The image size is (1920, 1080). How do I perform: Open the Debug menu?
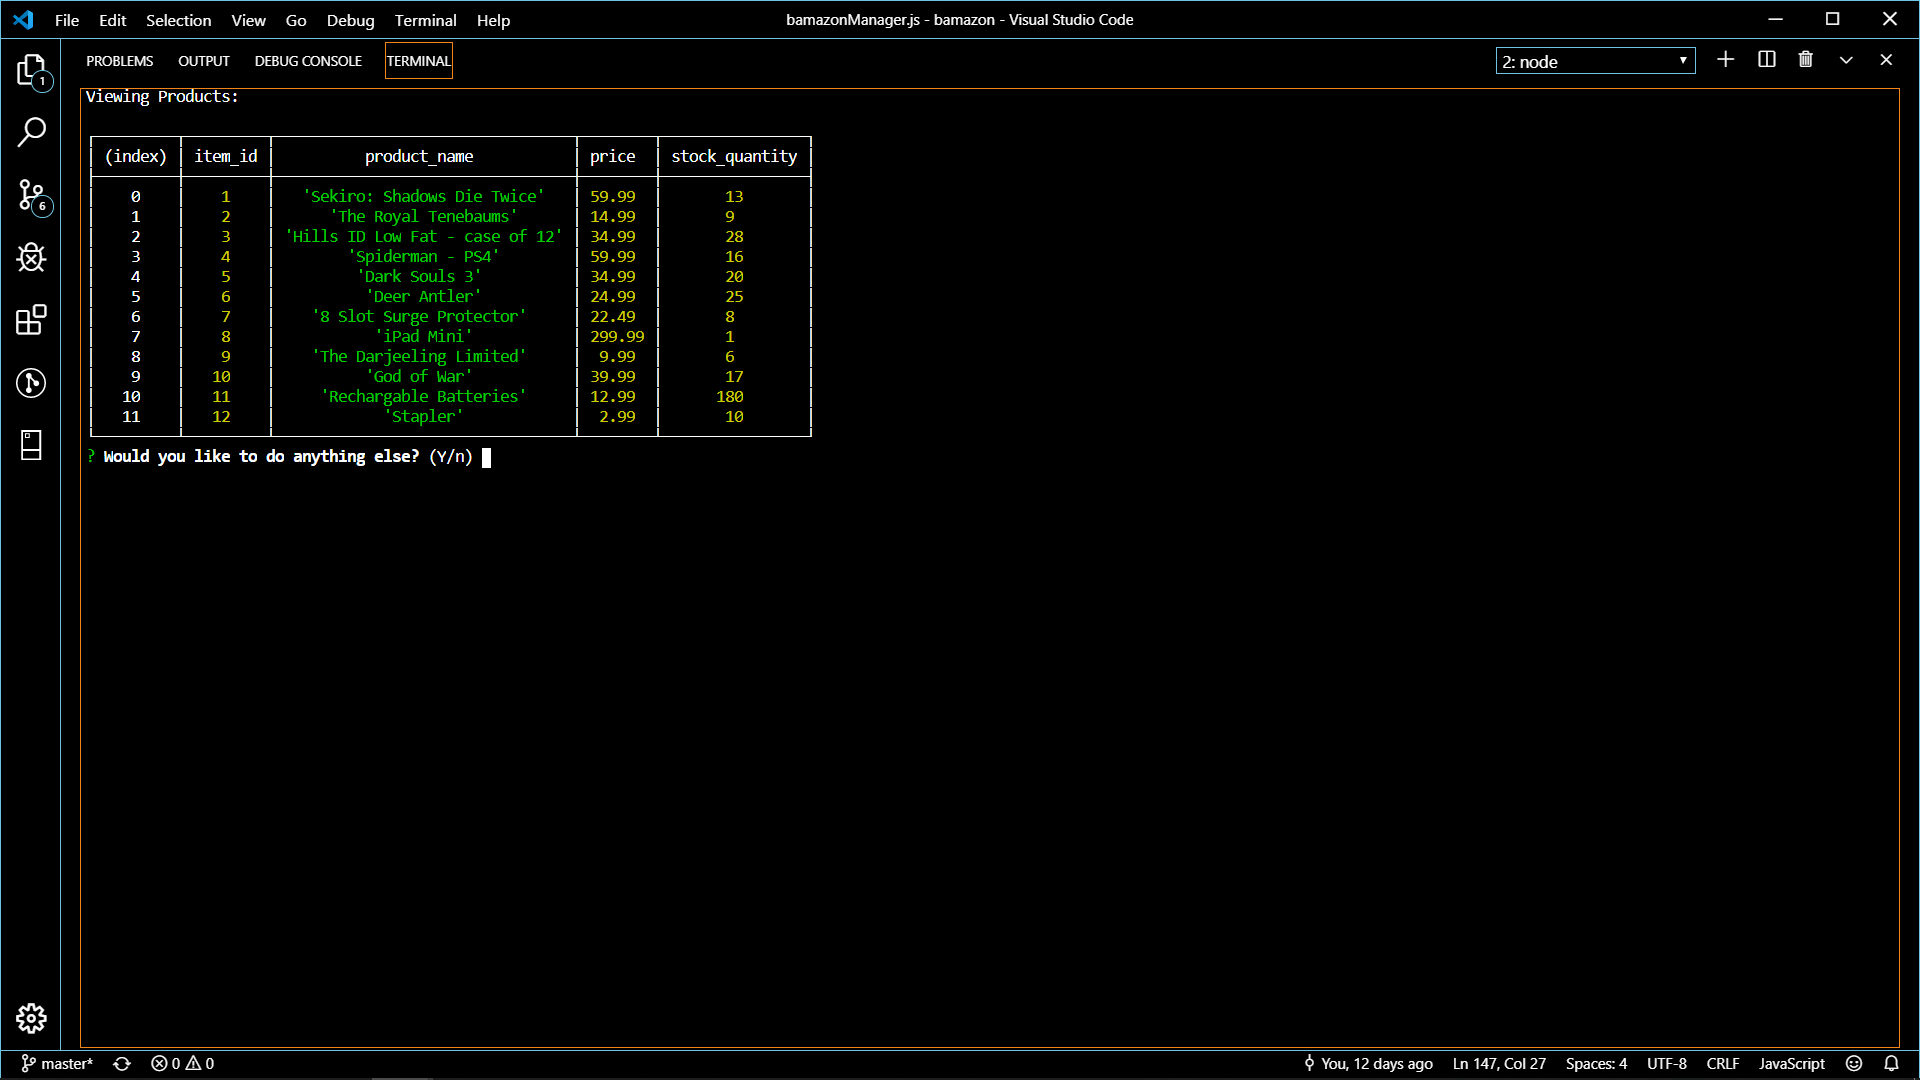coord(351,20)
